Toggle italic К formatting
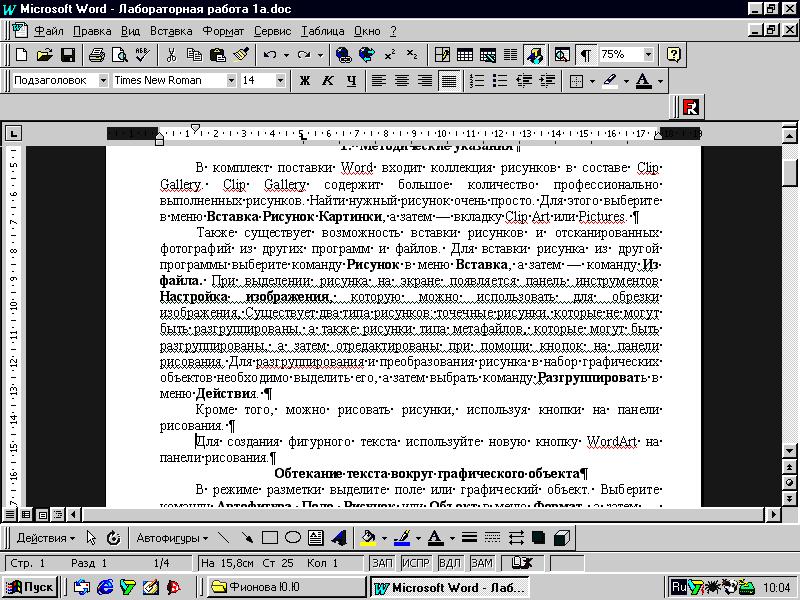800x600 pixels. pyautogui.click(x=328, y=81)
